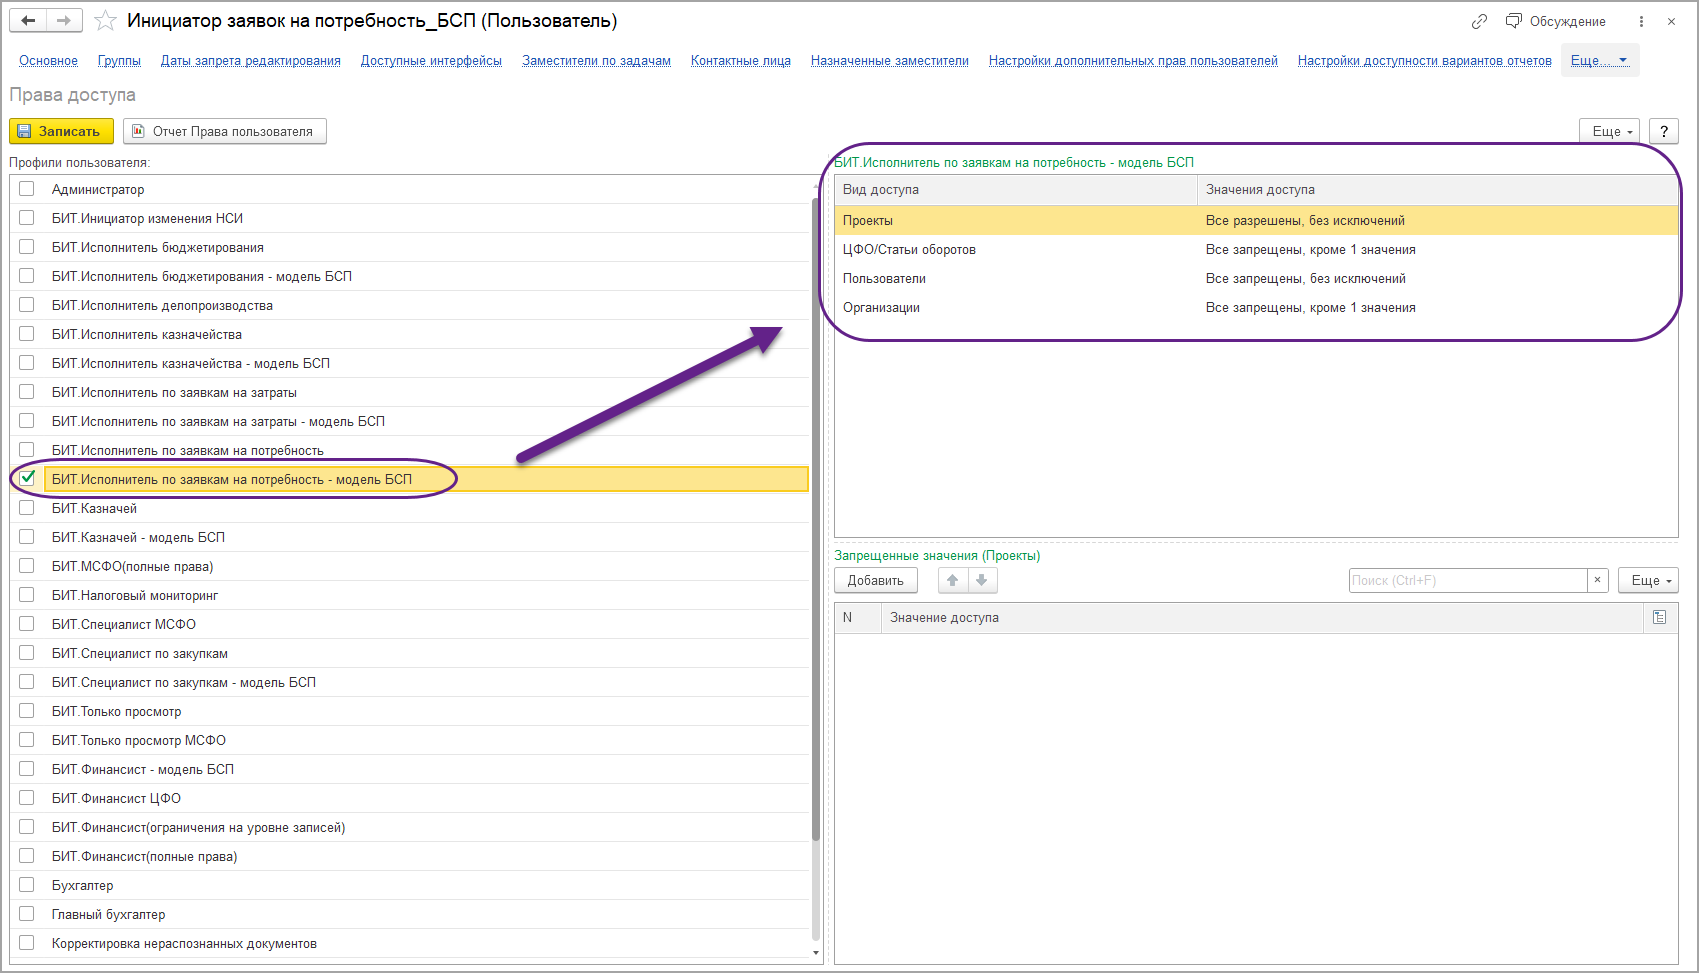
Task: Move selected value down with arrow
Action: click(982, 580)
